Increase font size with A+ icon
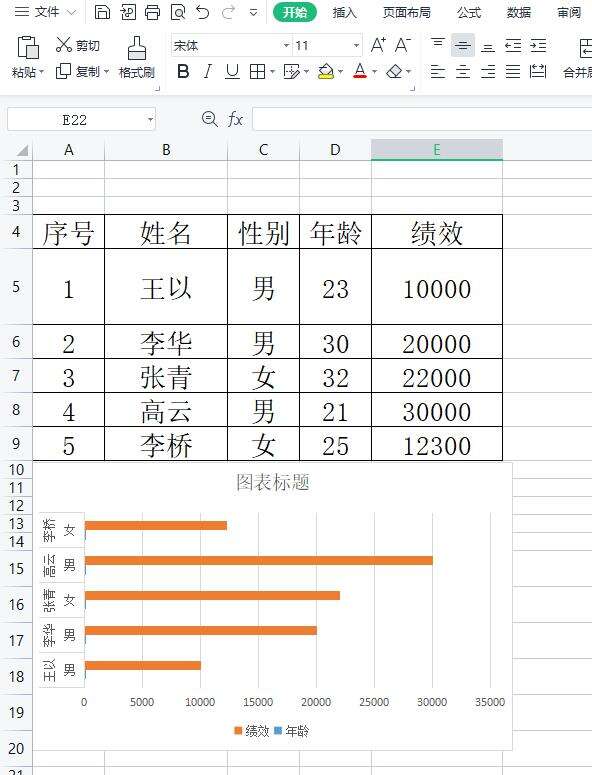Viewport: 592px width, 775px height. 378,45
